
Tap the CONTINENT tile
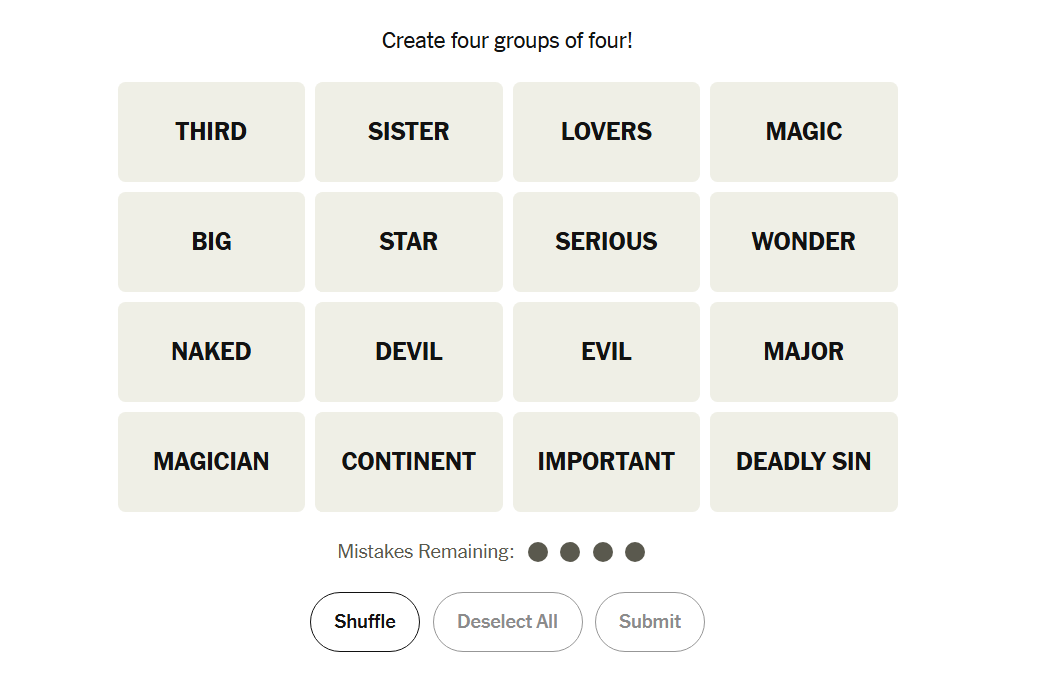408,462
